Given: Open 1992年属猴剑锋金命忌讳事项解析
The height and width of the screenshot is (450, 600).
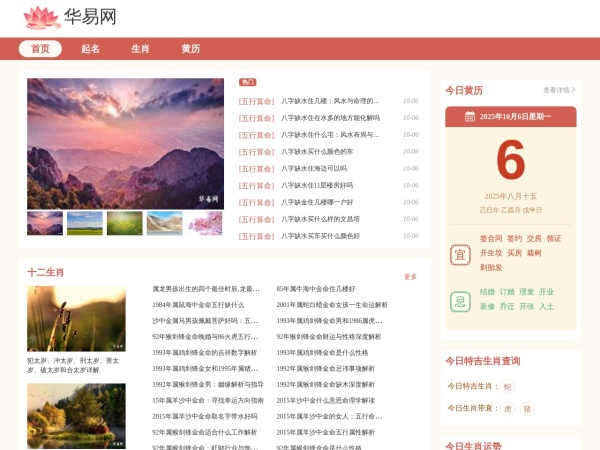Looking at the screenshot, I should (326, 368).
